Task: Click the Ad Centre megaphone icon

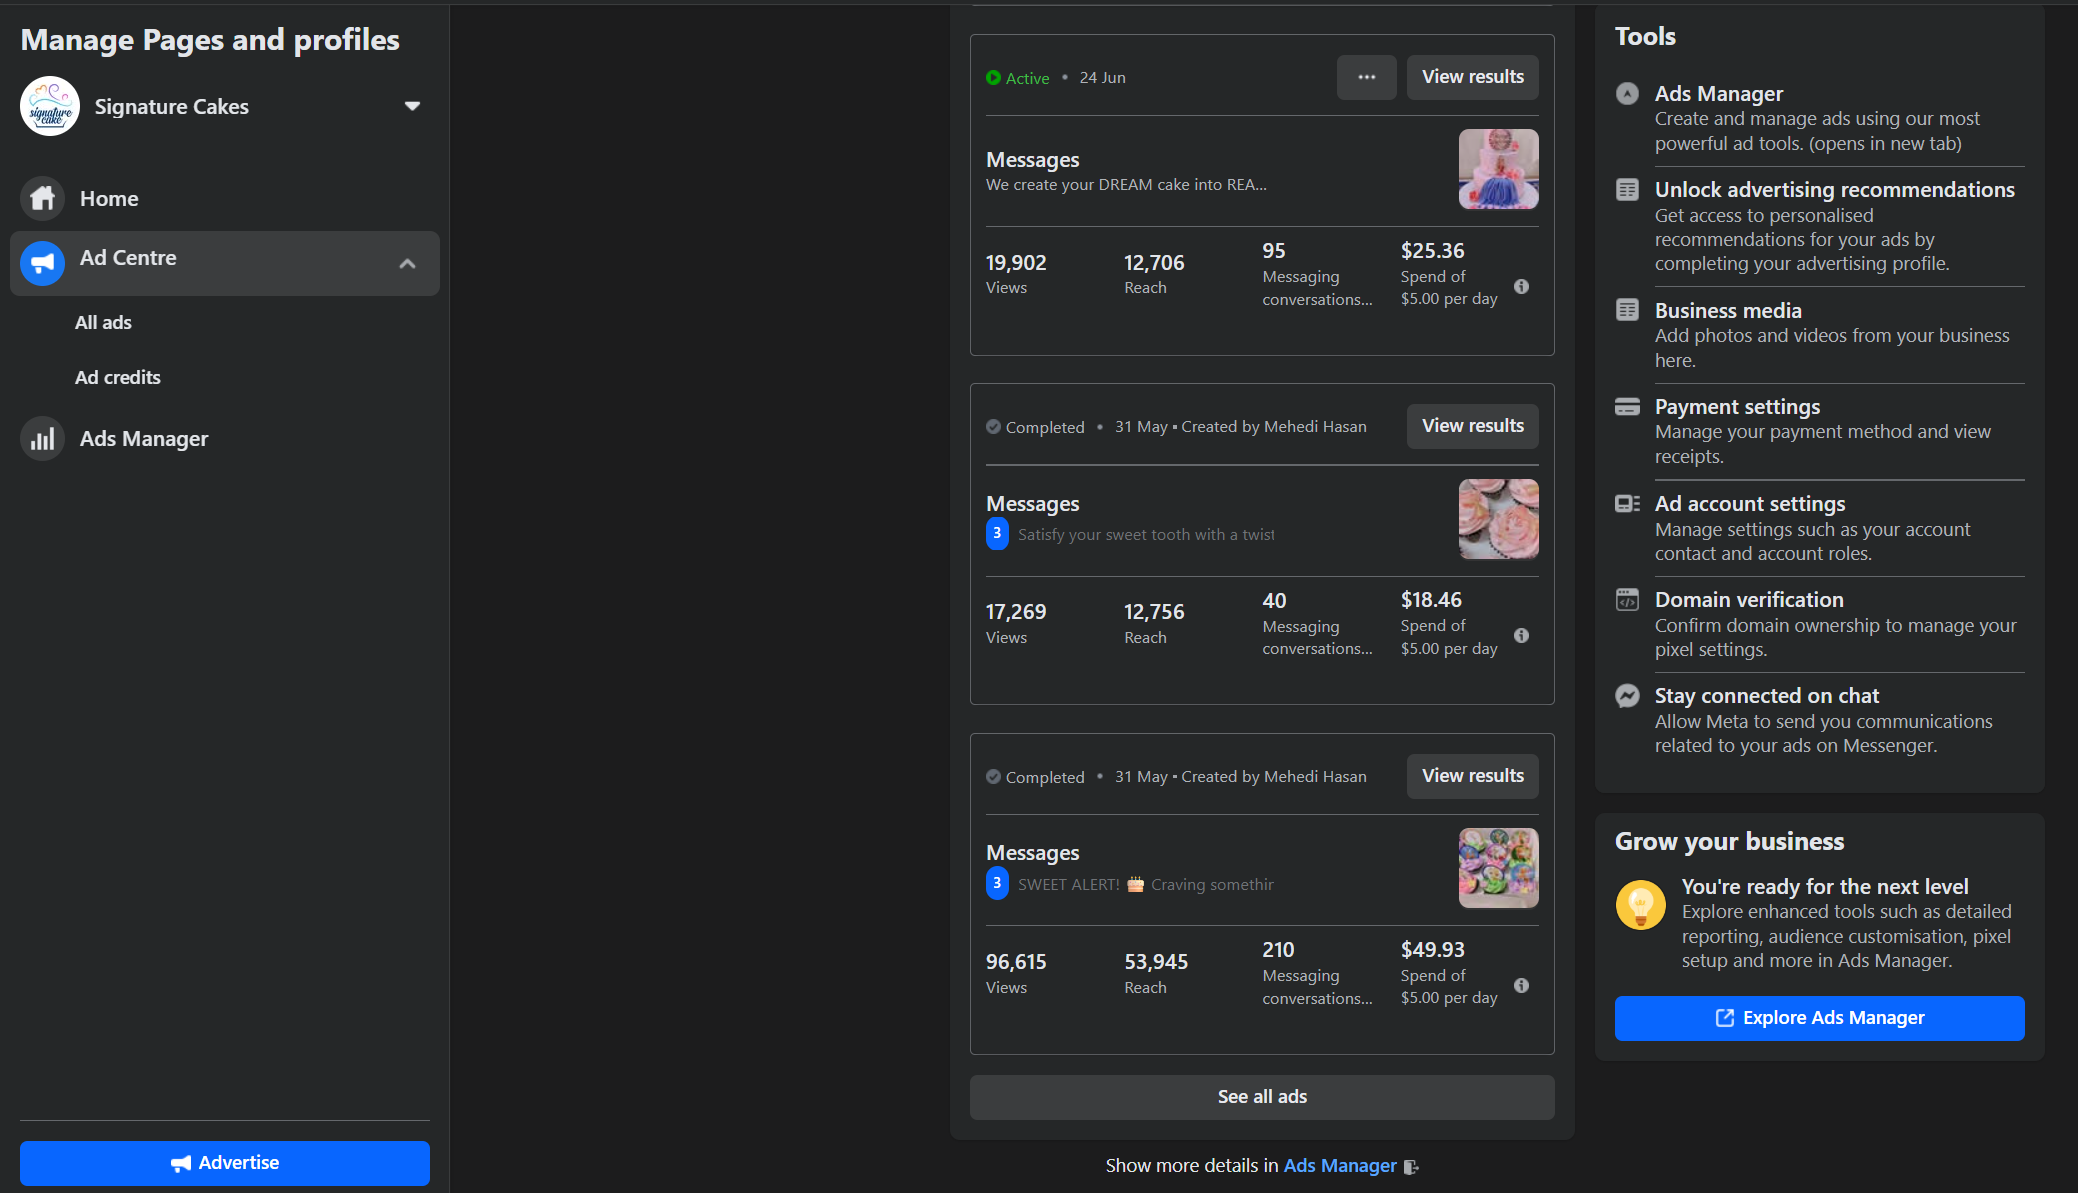Action: tap(42, 263)
